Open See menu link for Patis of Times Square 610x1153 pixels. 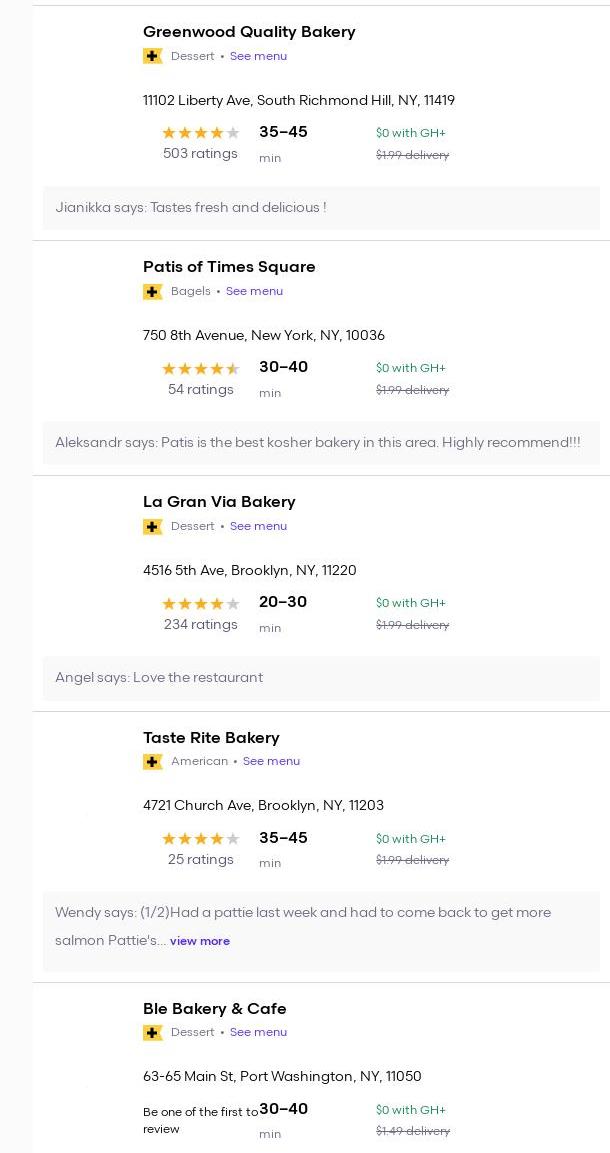(x=254, y=292)
